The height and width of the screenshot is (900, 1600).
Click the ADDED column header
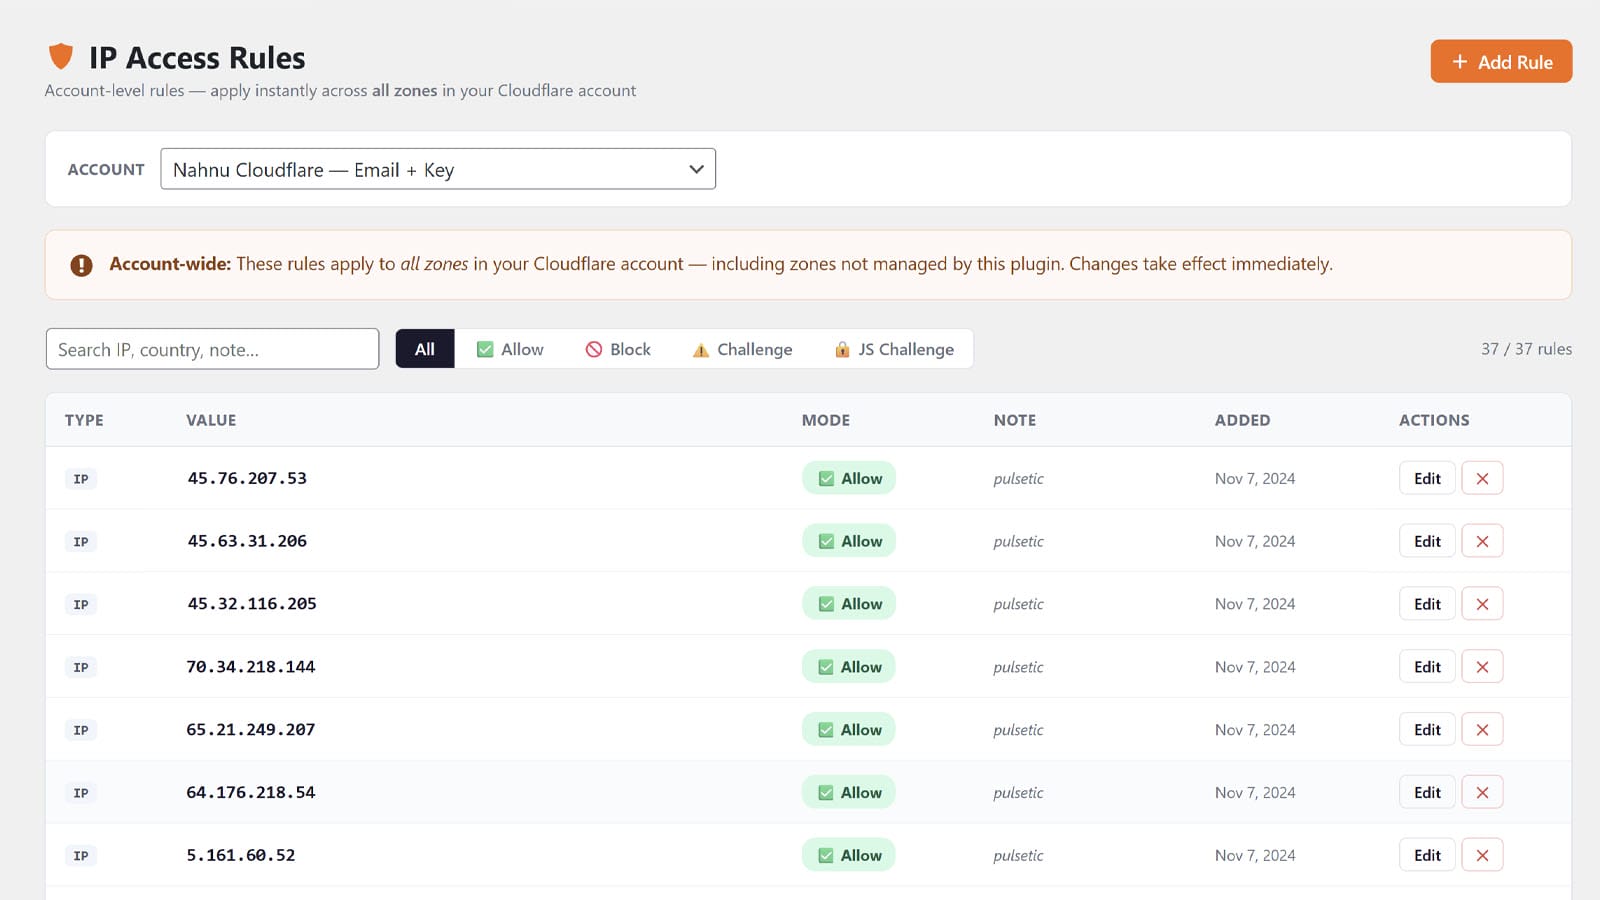tap(1243, 420)
